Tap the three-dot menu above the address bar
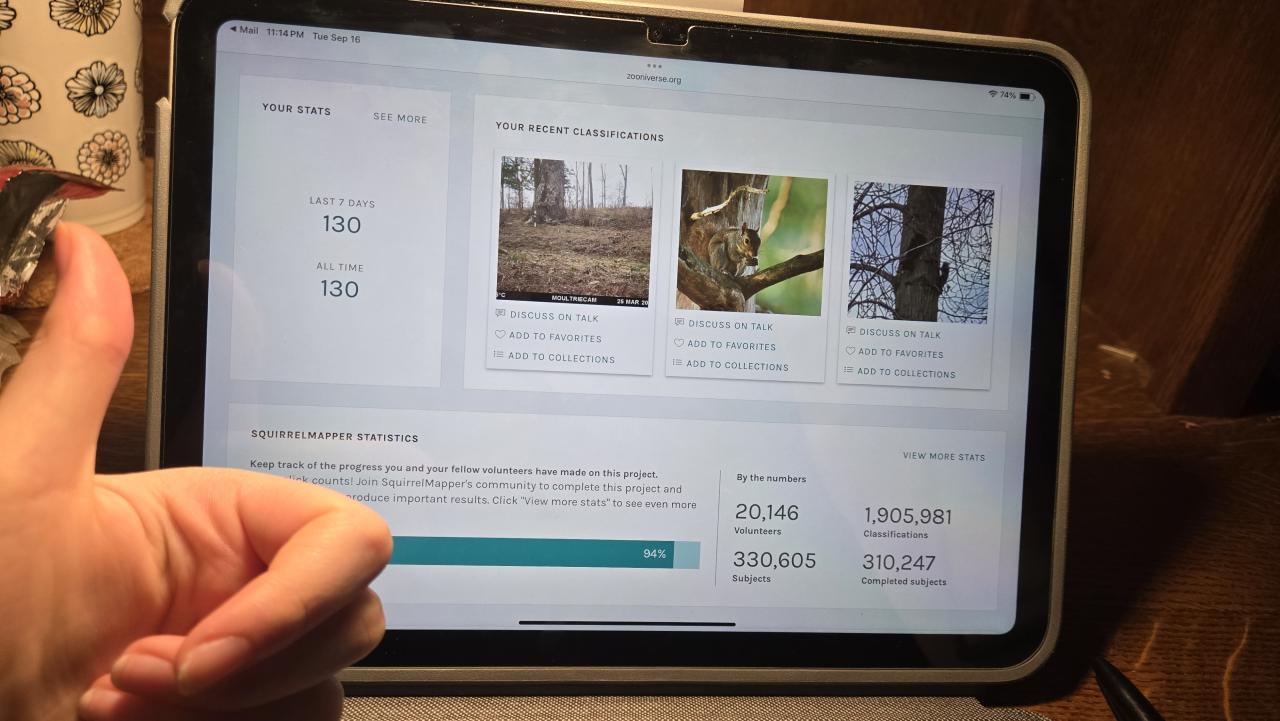The image size is (1280, 721). 655,65
